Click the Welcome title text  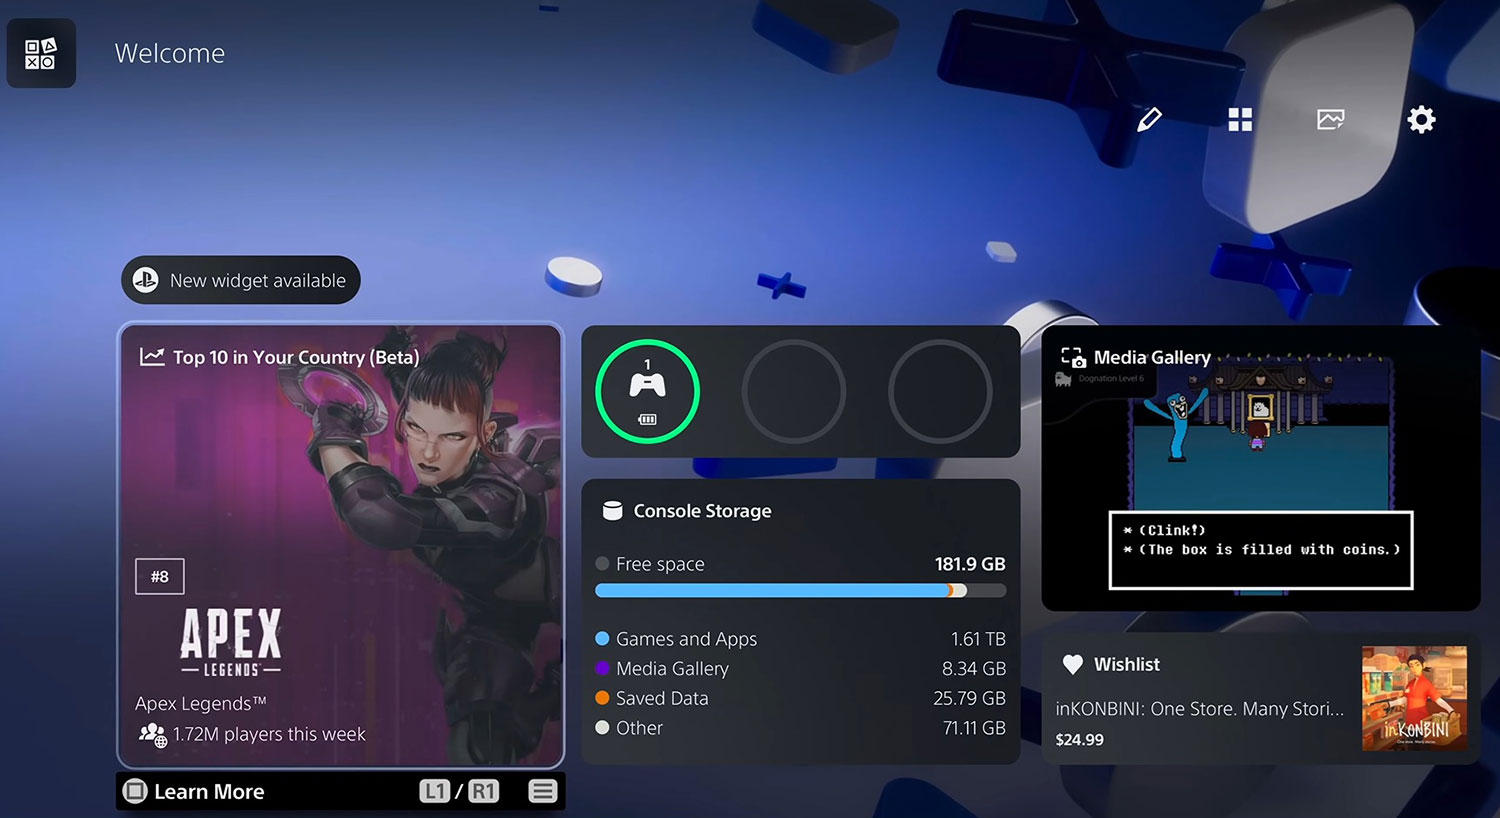pyautogui.click(x=170, y=53)
